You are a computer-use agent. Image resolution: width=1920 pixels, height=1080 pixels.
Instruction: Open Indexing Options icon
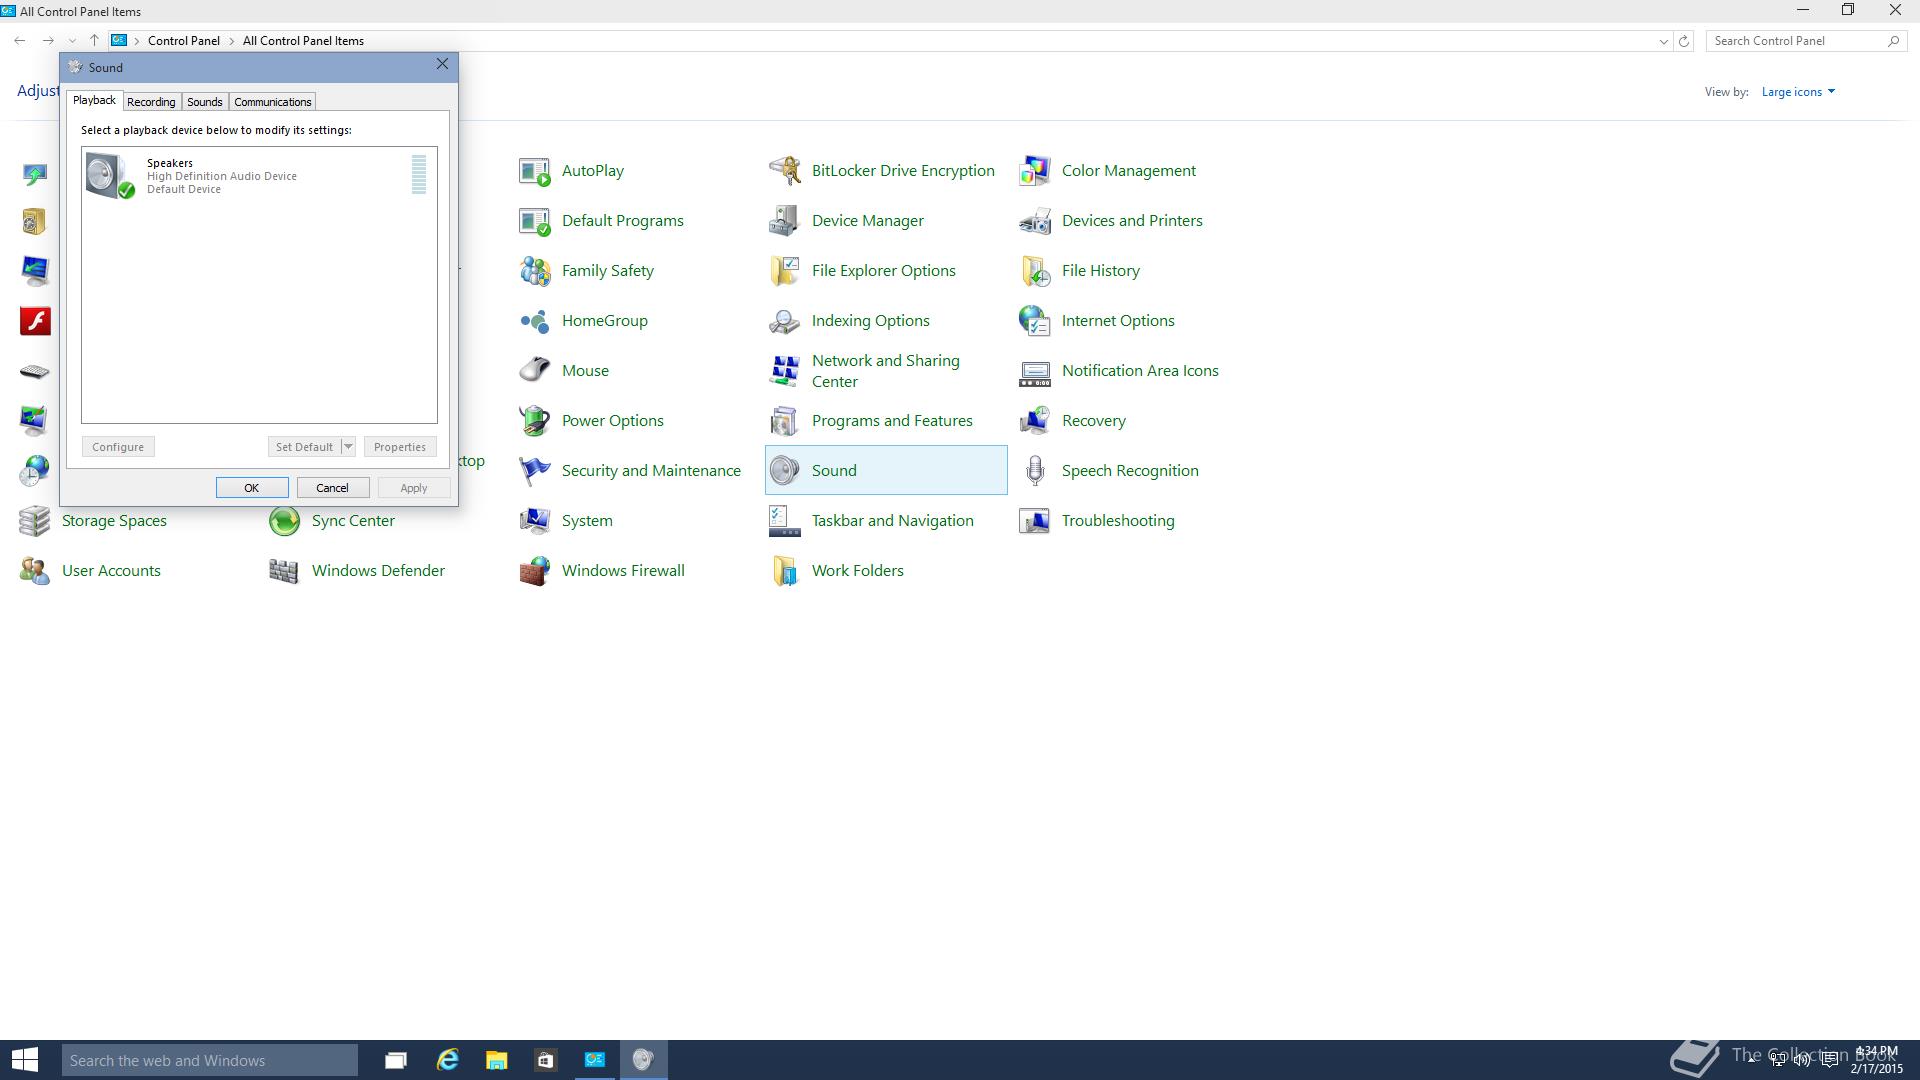[x=785, y=321]
